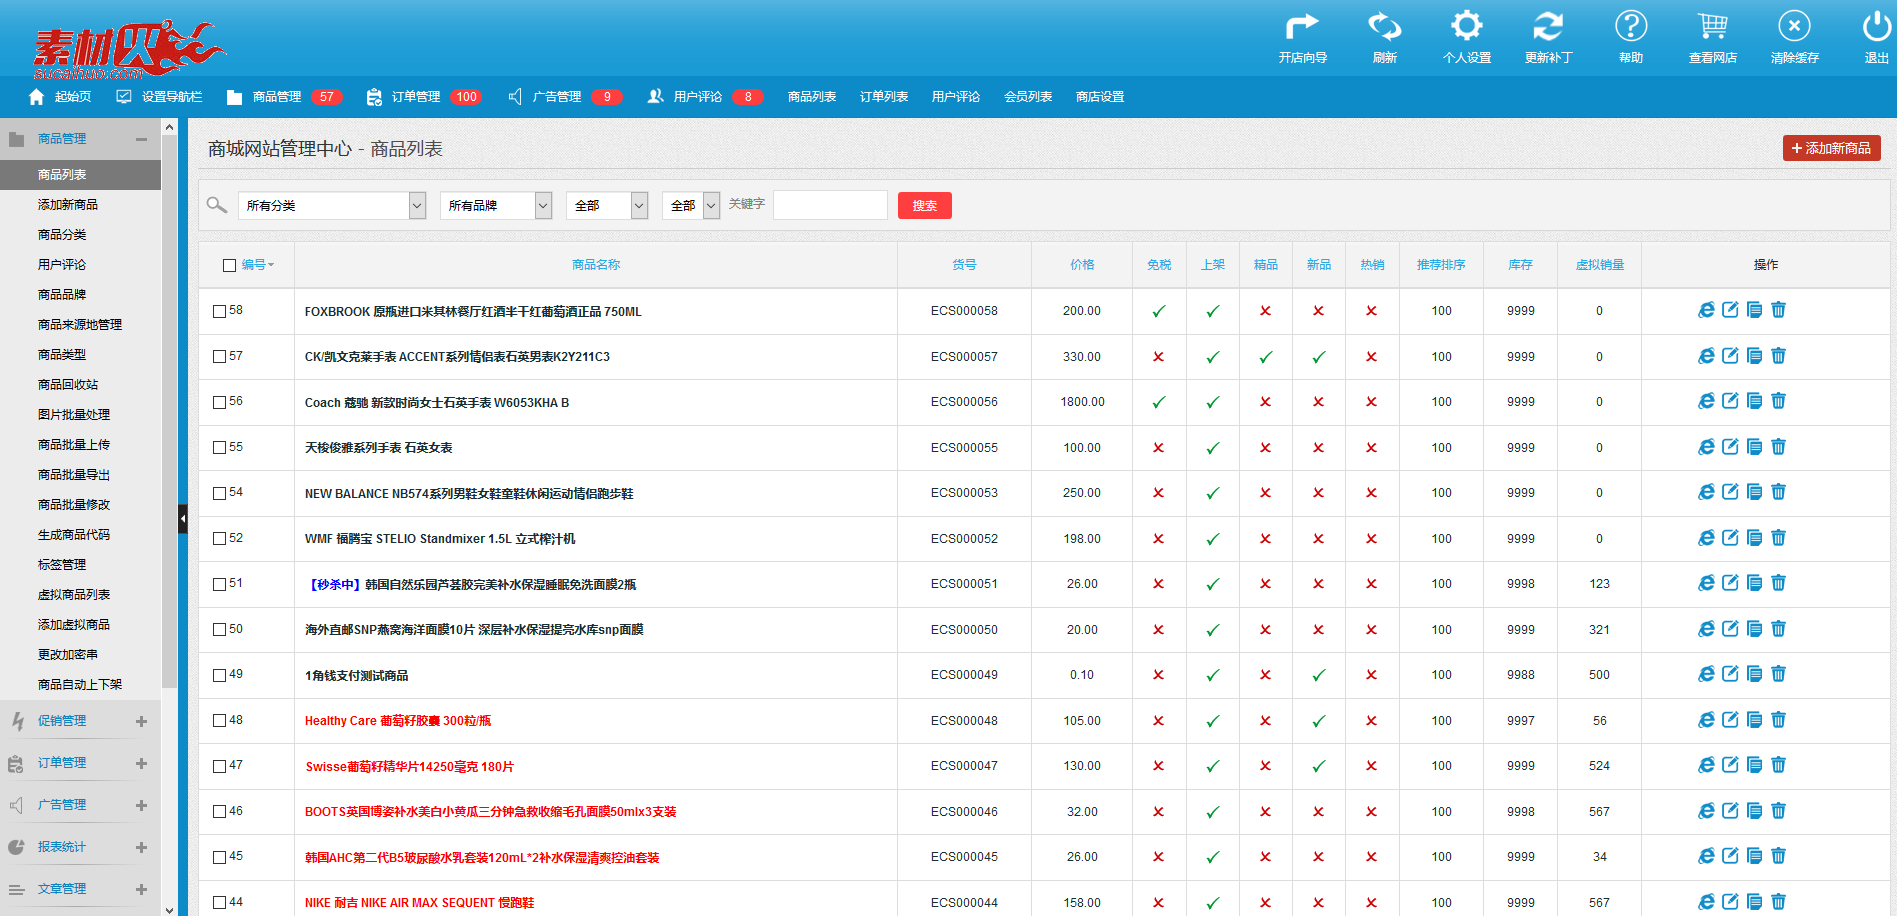Image resolution: width=1897 pixels, height=916 pixels.
Task: Open 个人设置 gear icon
Action: pos(1467,25)
